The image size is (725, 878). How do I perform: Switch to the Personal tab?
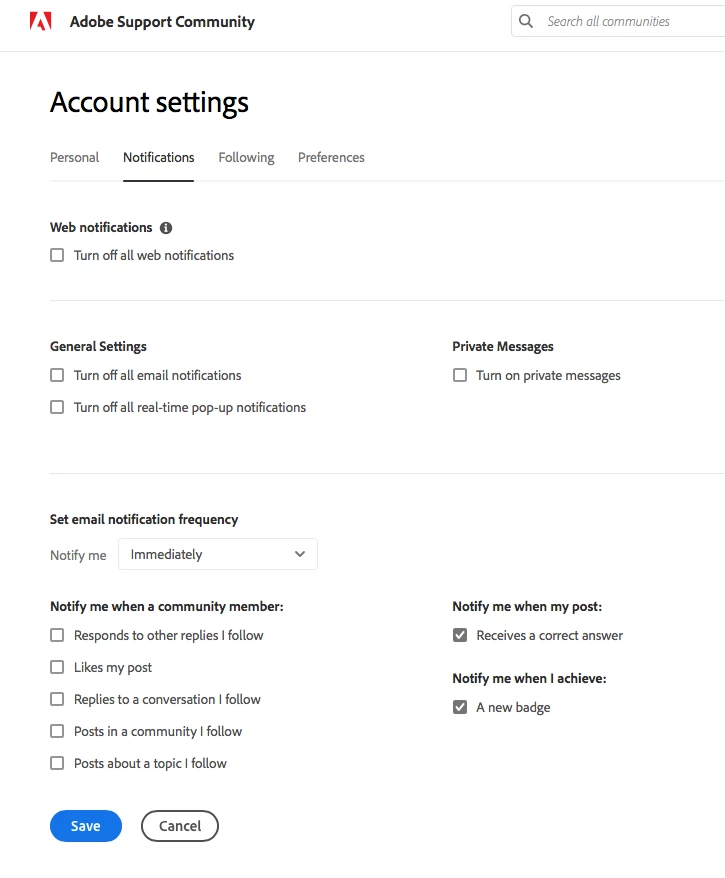point(75,157)
